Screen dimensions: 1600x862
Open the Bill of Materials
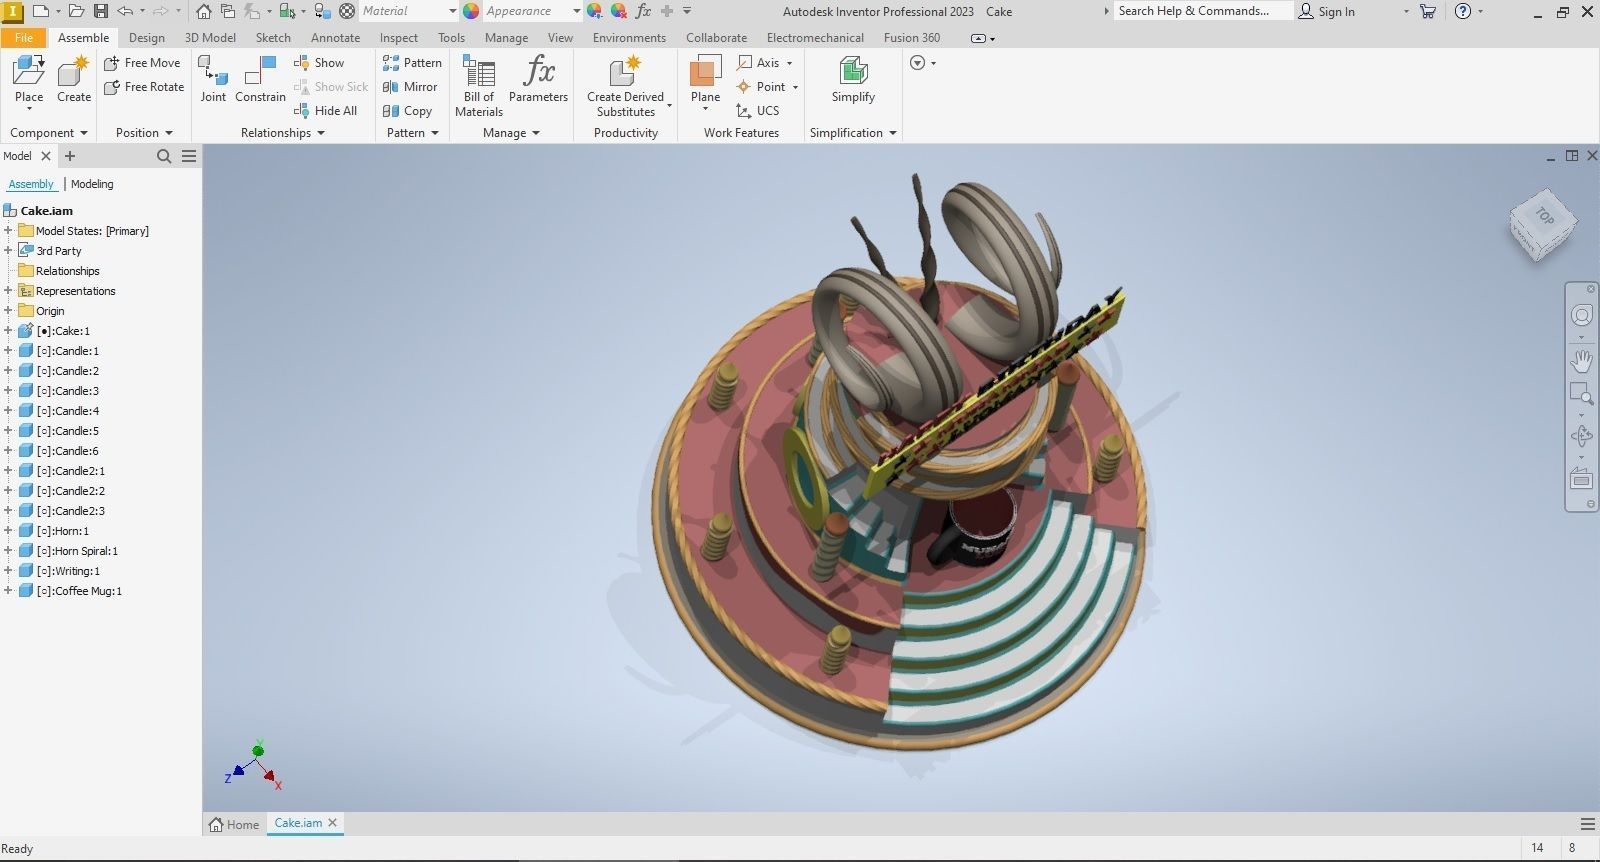[479, 86]
